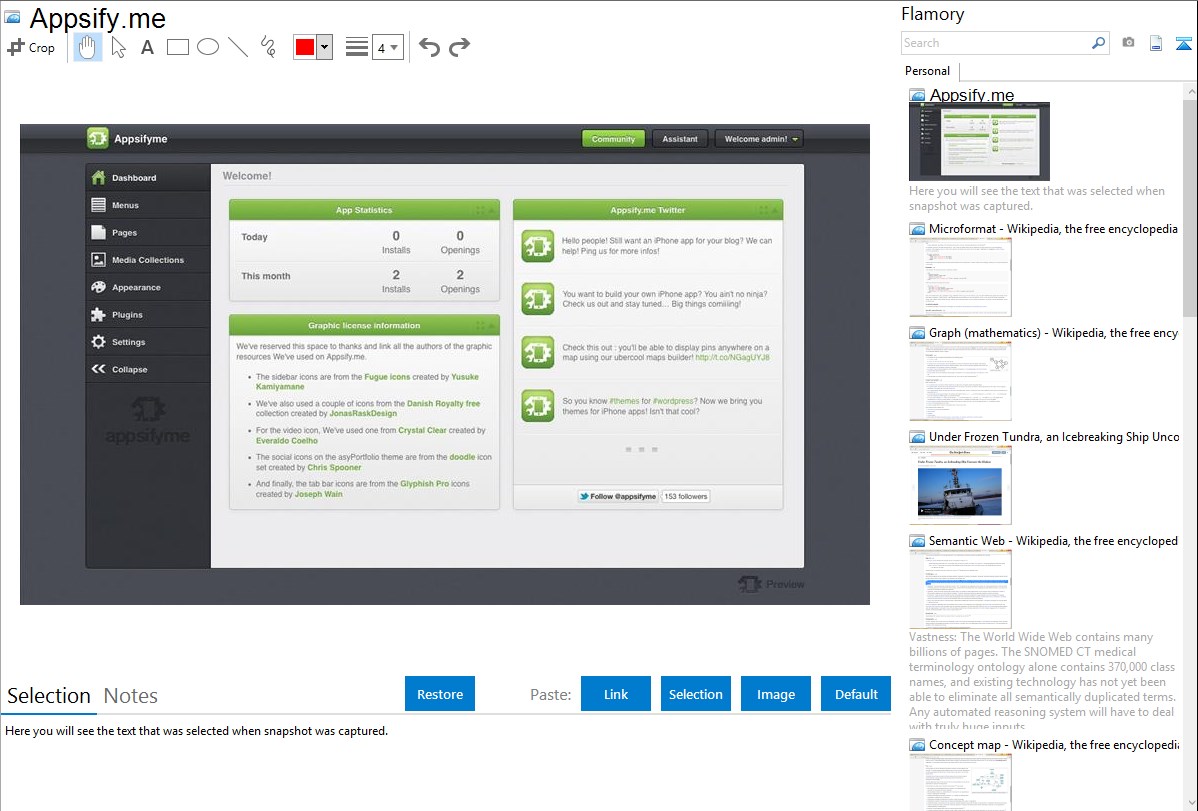Click the 153 followers counter
Viewport: 1198px width, 811px height.
685,496
